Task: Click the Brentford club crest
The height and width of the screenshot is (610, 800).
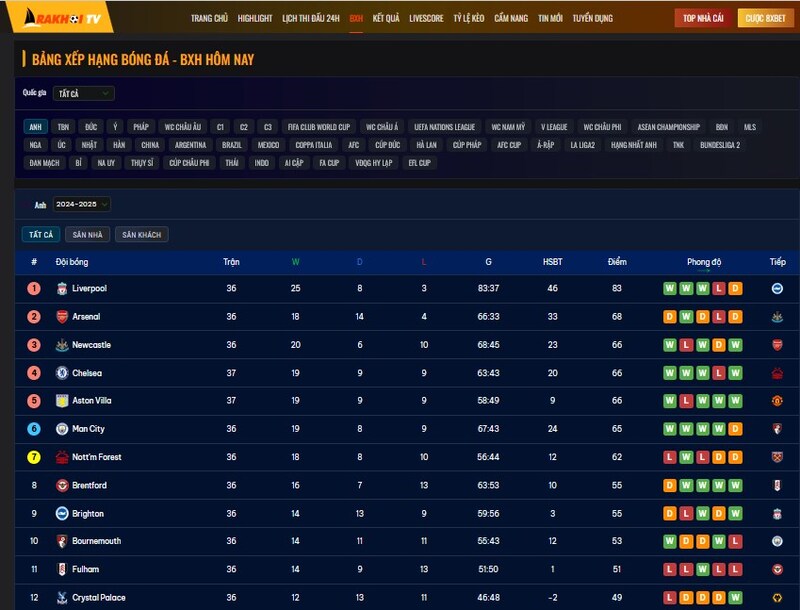Action: (62, 485)
